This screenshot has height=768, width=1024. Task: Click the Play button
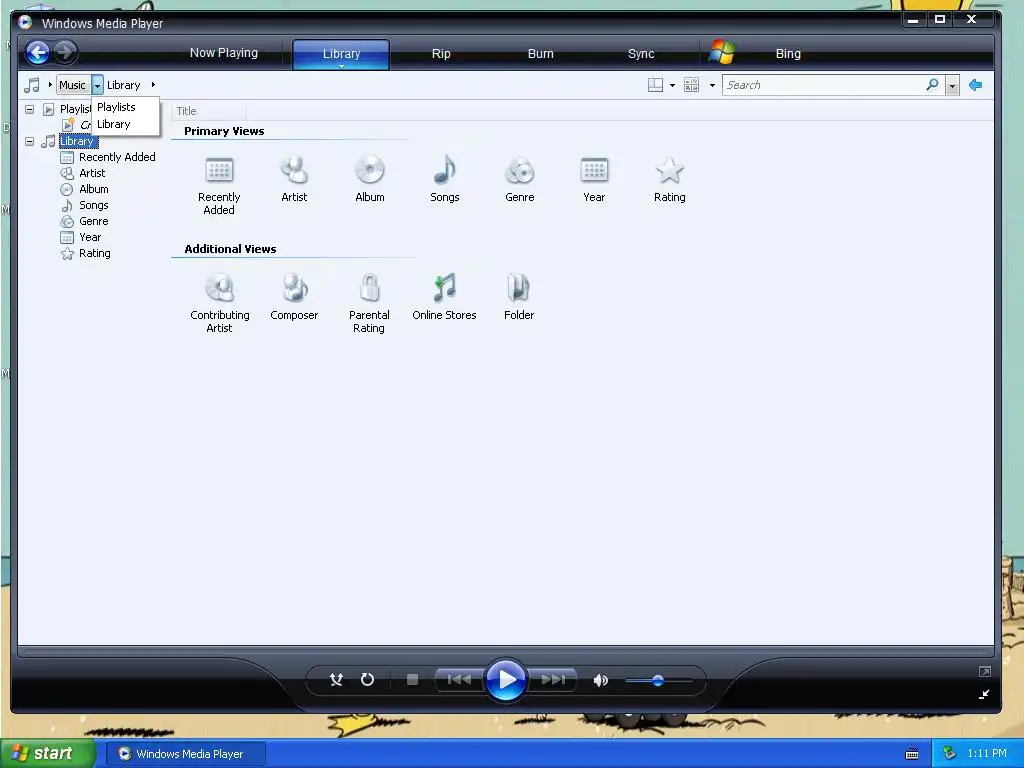506,680
